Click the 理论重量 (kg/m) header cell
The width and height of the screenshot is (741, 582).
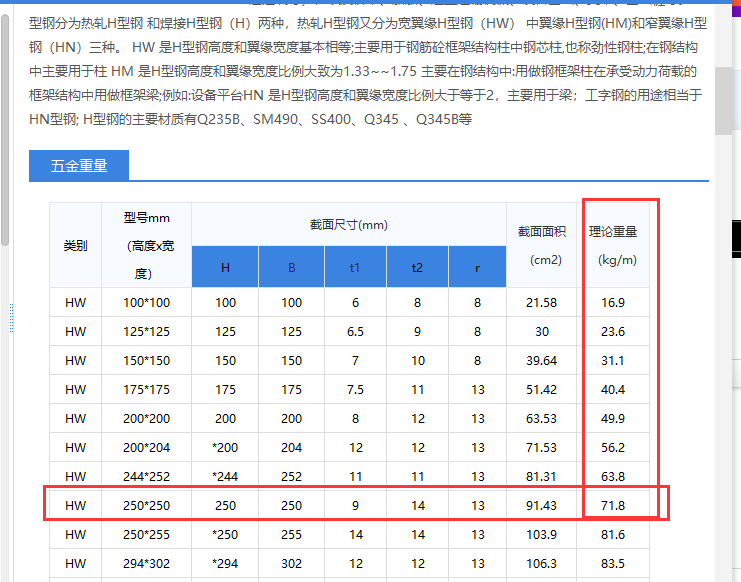click(613, 245)
